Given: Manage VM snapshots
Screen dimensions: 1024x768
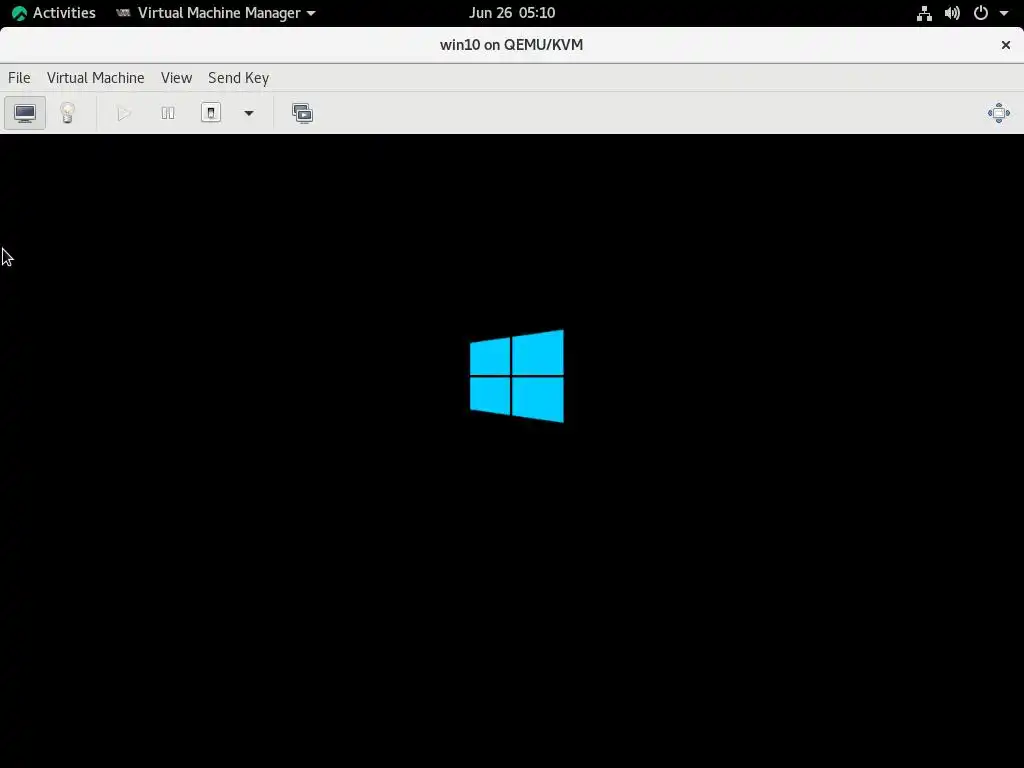Looking at the screenshot, I should [302, 113].
